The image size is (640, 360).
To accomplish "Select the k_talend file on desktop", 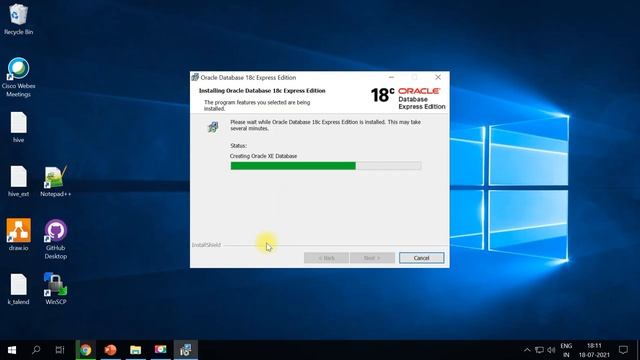I will pos(18,289).
